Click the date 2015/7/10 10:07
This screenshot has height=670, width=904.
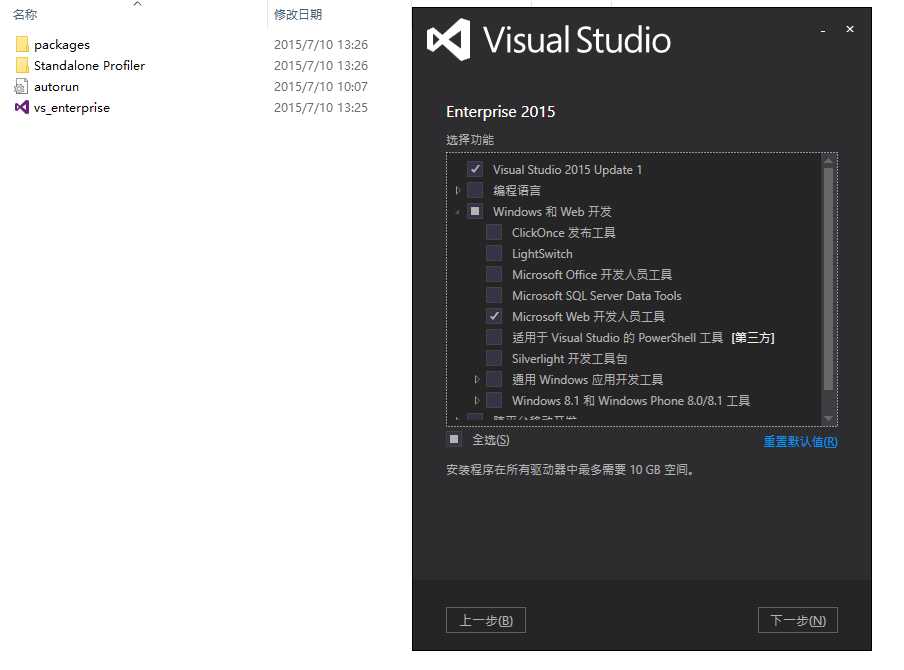coord(321,86)
